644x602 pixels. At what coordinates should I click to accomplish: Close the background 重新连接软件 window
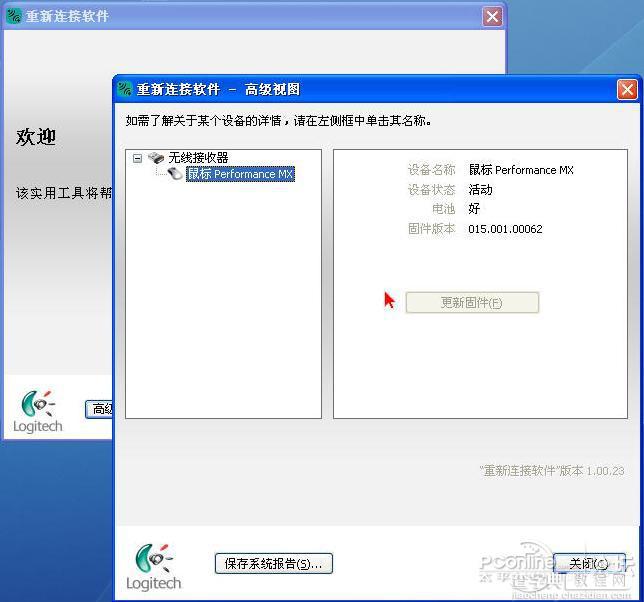click(492, 16)
